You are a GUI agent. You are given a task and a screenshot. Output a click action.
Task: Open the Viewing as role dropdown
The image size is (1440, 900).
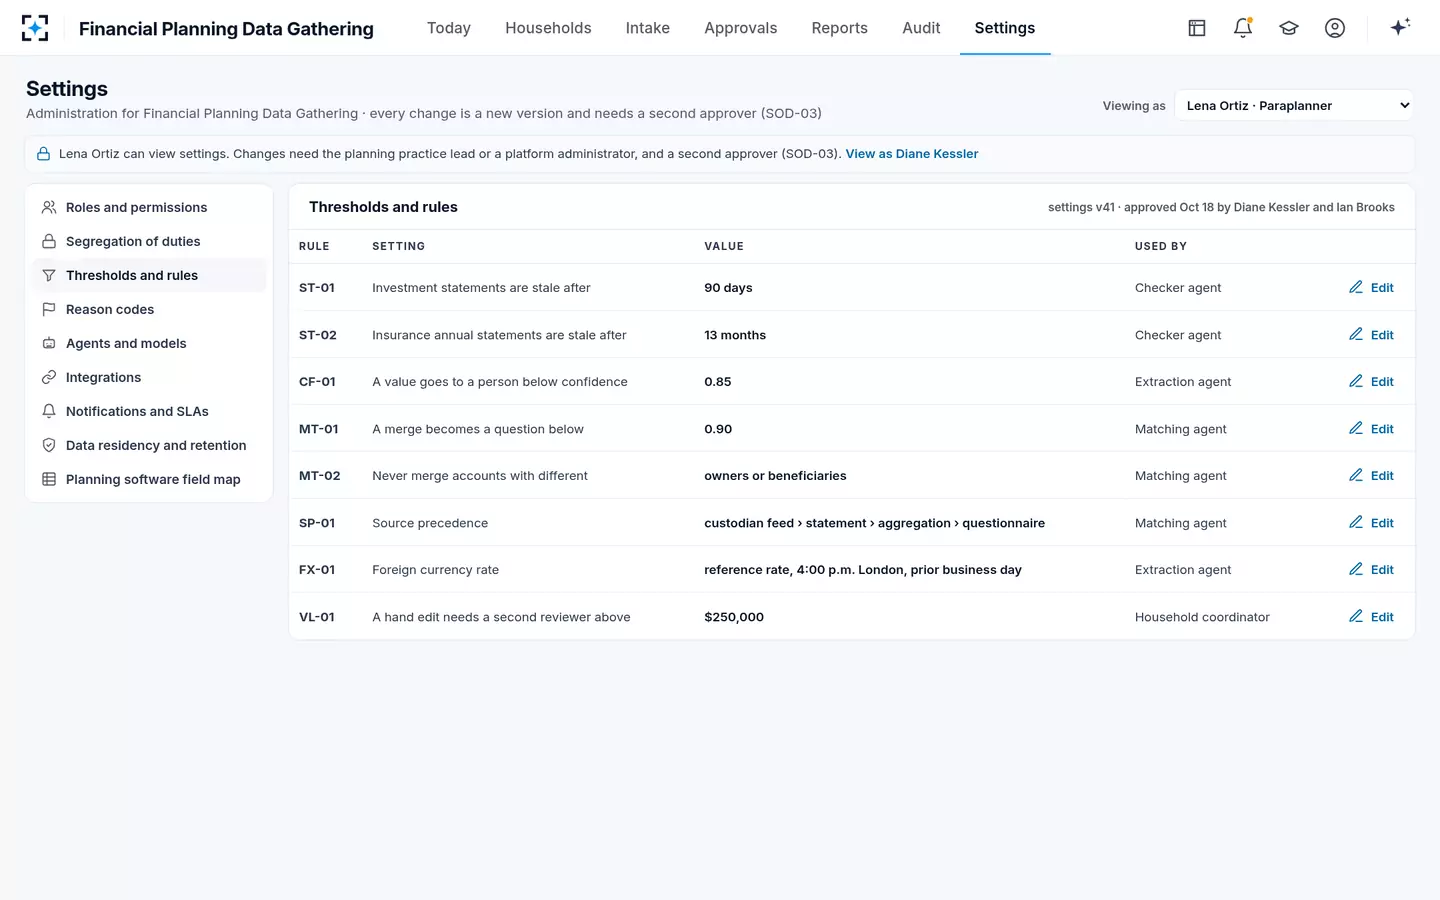click(x=1294, y=105)
